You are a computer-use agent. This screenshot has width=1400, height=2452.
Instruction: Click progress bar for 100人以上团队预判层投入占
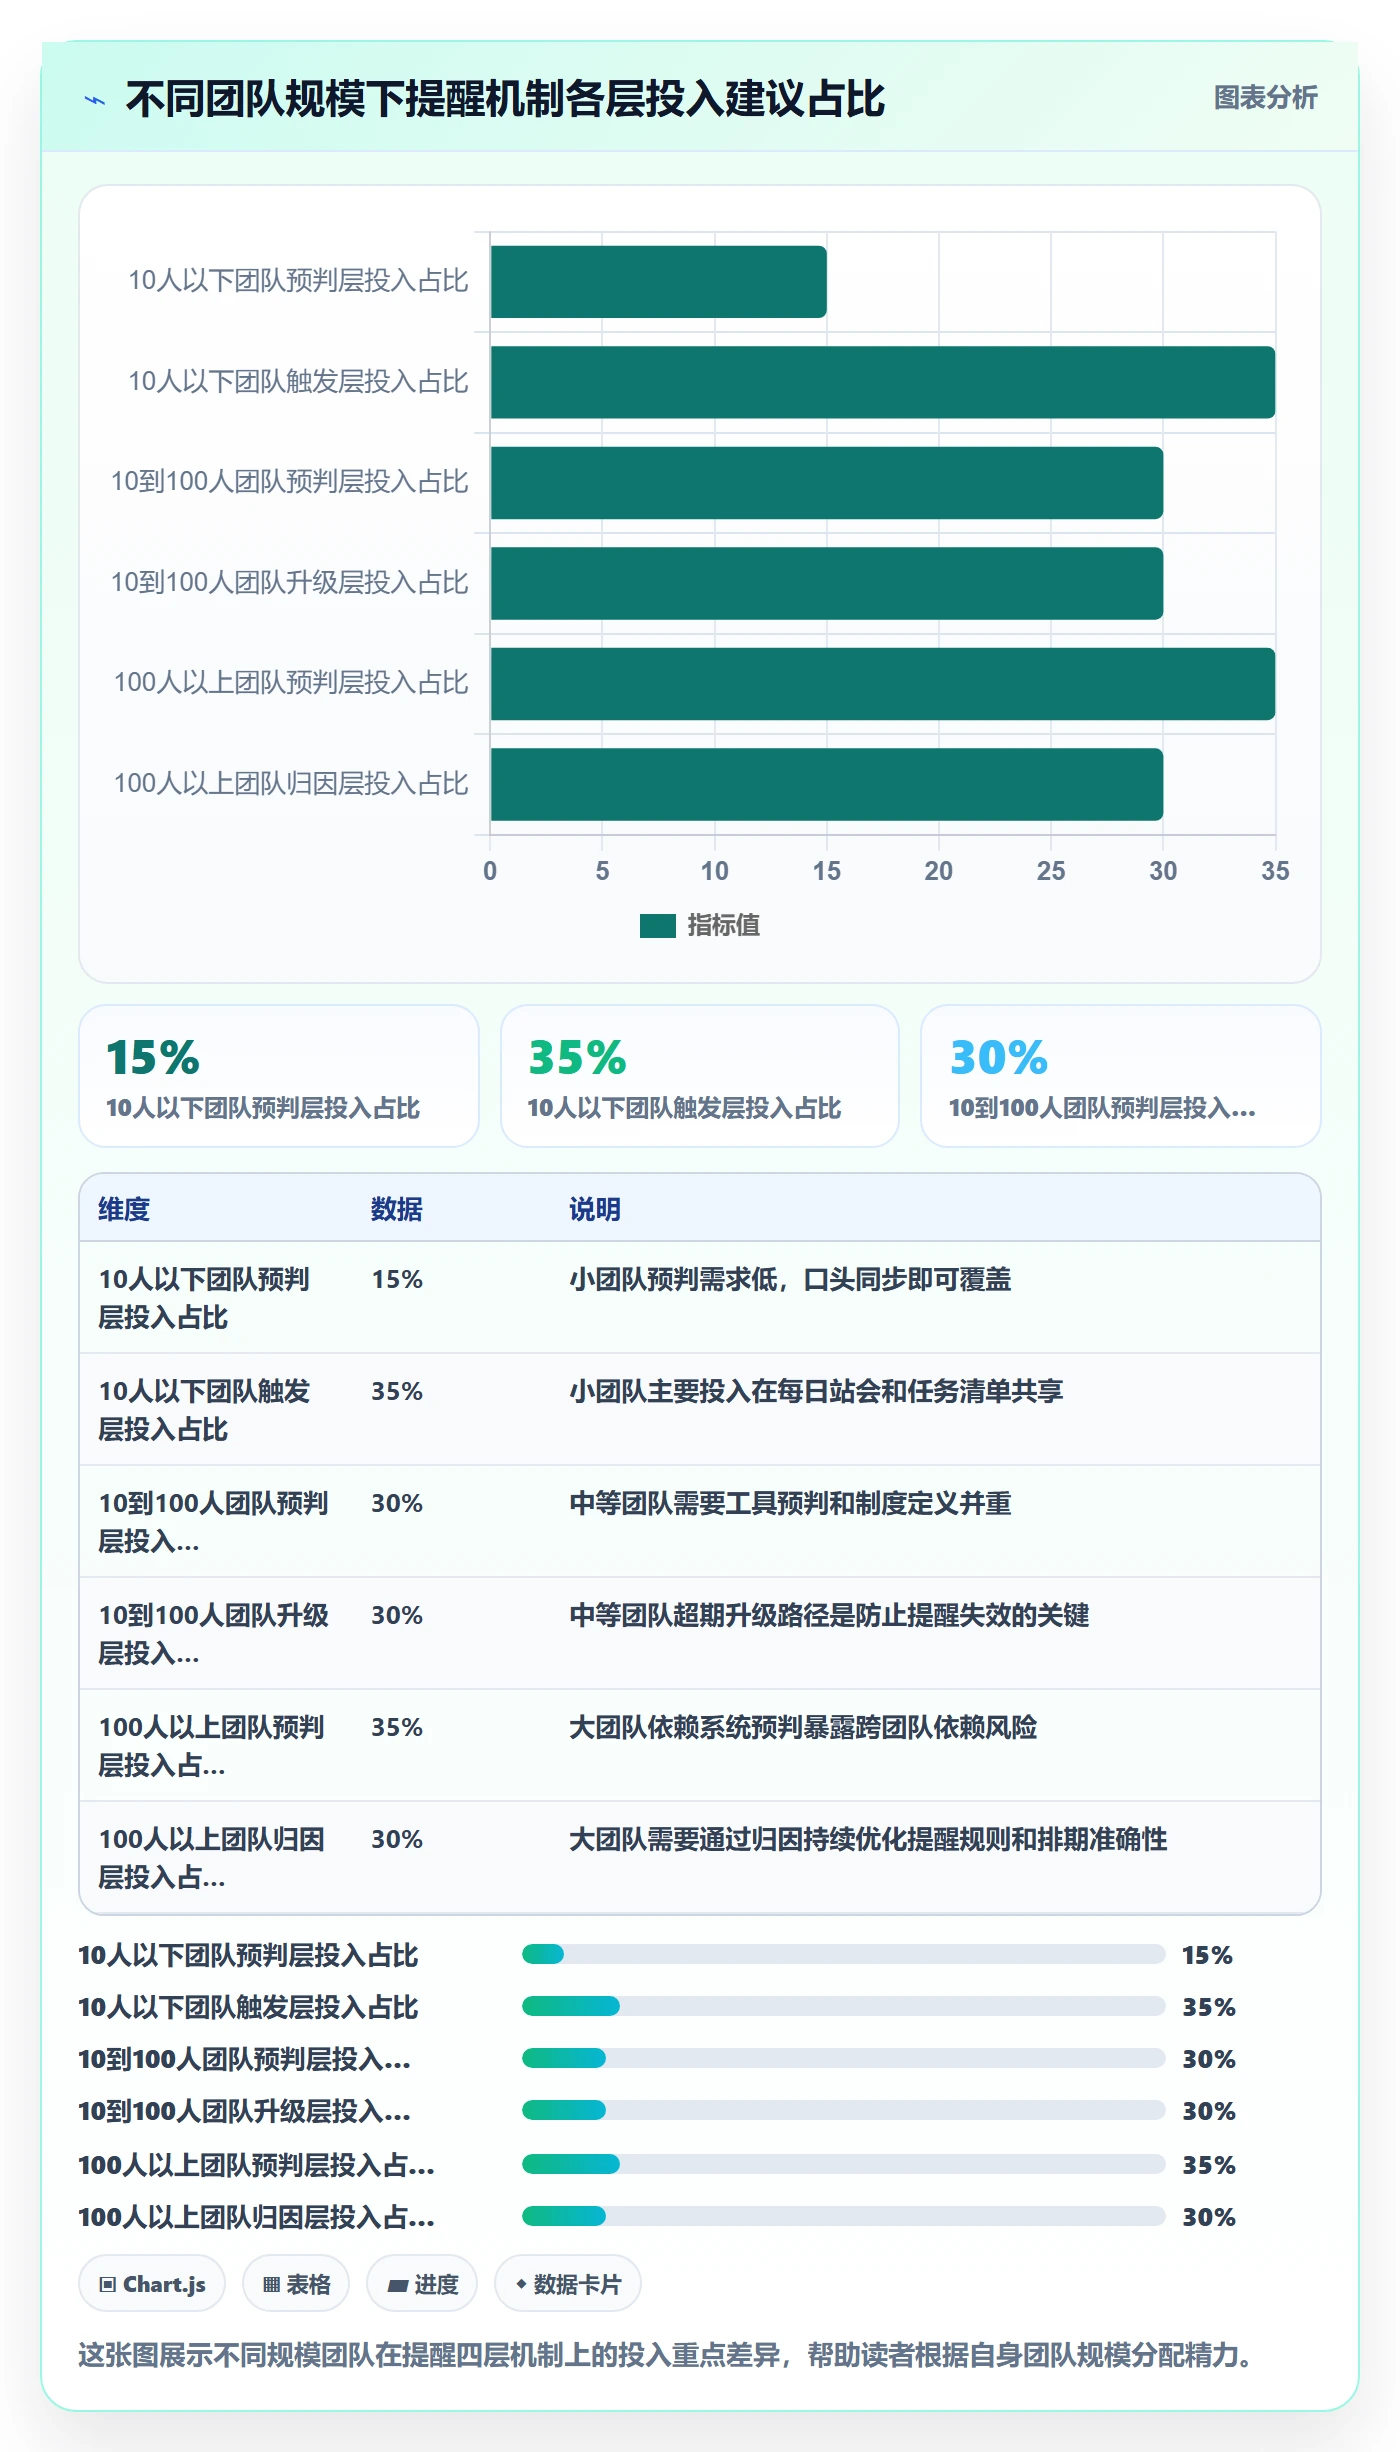click(844, 2164)
